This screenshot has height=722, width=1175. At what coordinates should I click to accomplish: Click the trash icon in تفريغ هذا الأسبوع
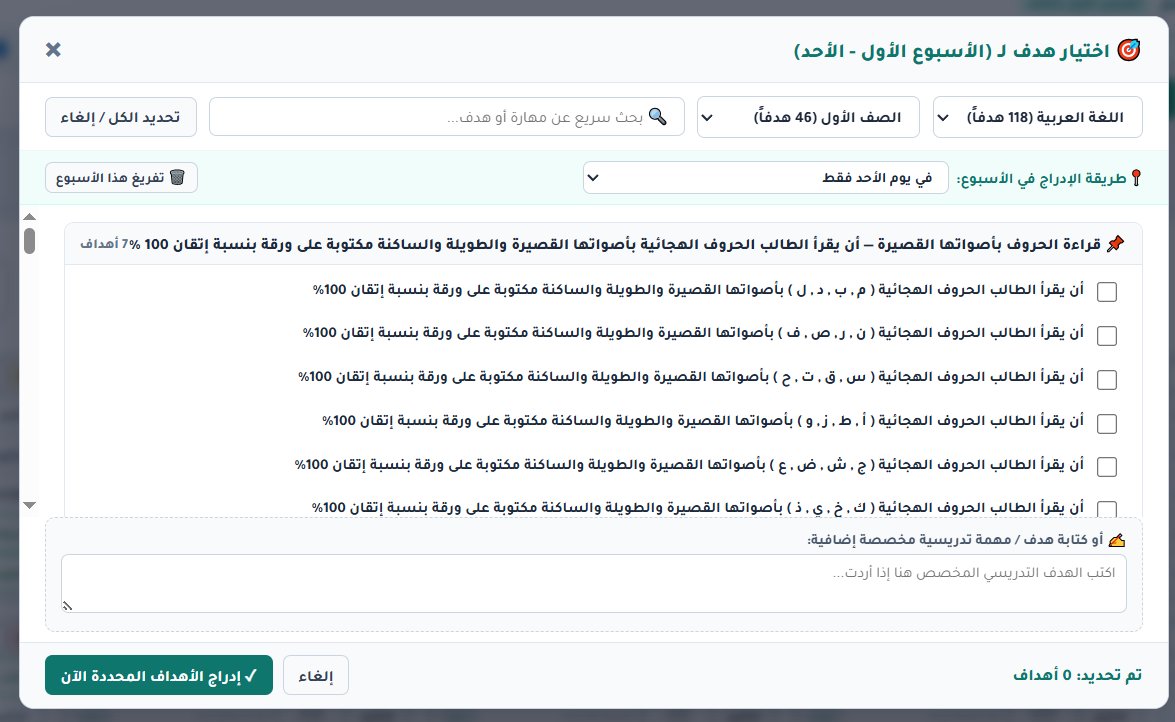(177, 178)
